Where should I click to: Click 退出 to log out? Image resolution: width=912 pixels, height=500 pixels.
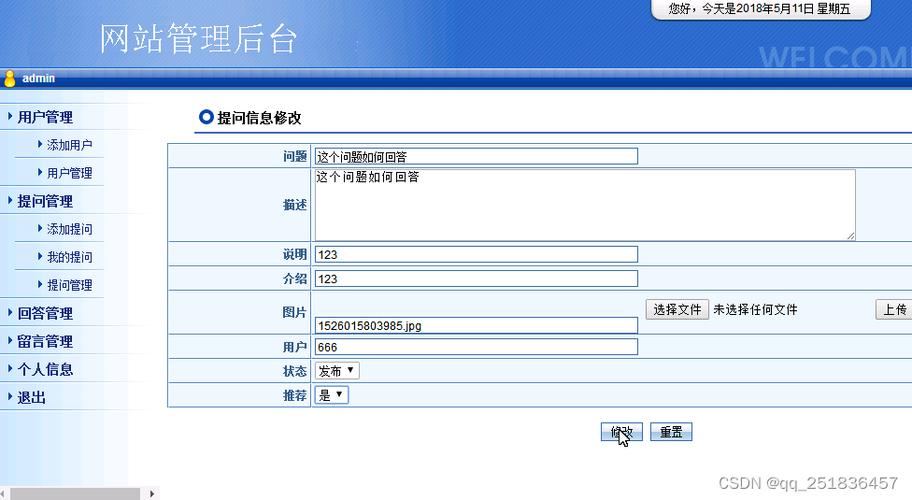(31, 398)
